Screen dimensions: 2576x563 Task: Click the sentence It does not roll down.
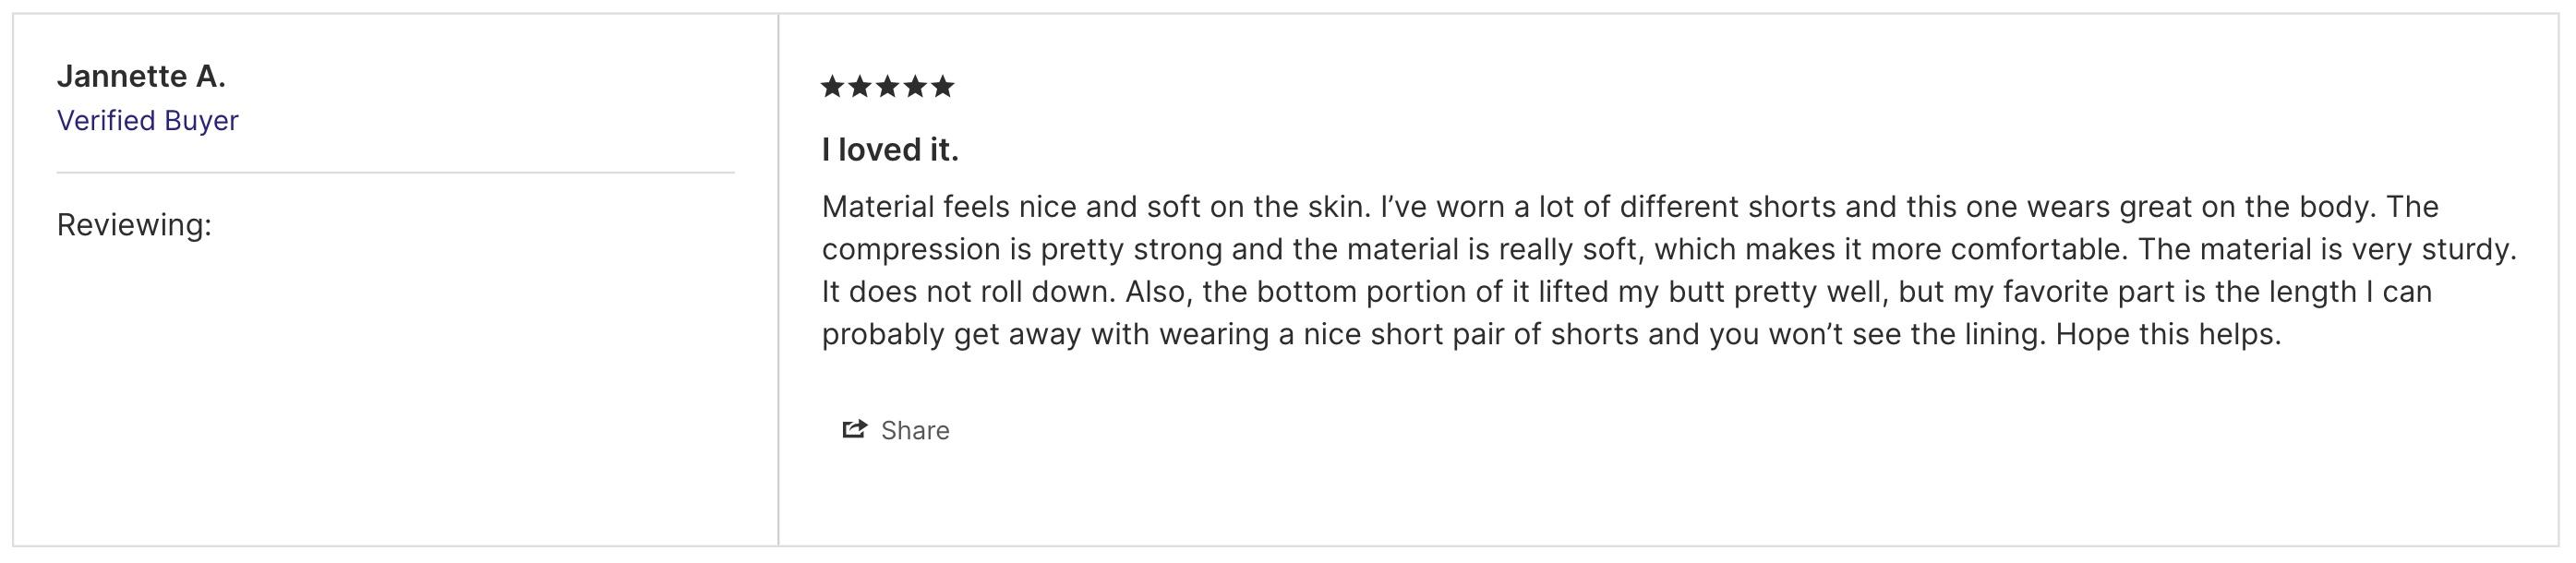968,292
